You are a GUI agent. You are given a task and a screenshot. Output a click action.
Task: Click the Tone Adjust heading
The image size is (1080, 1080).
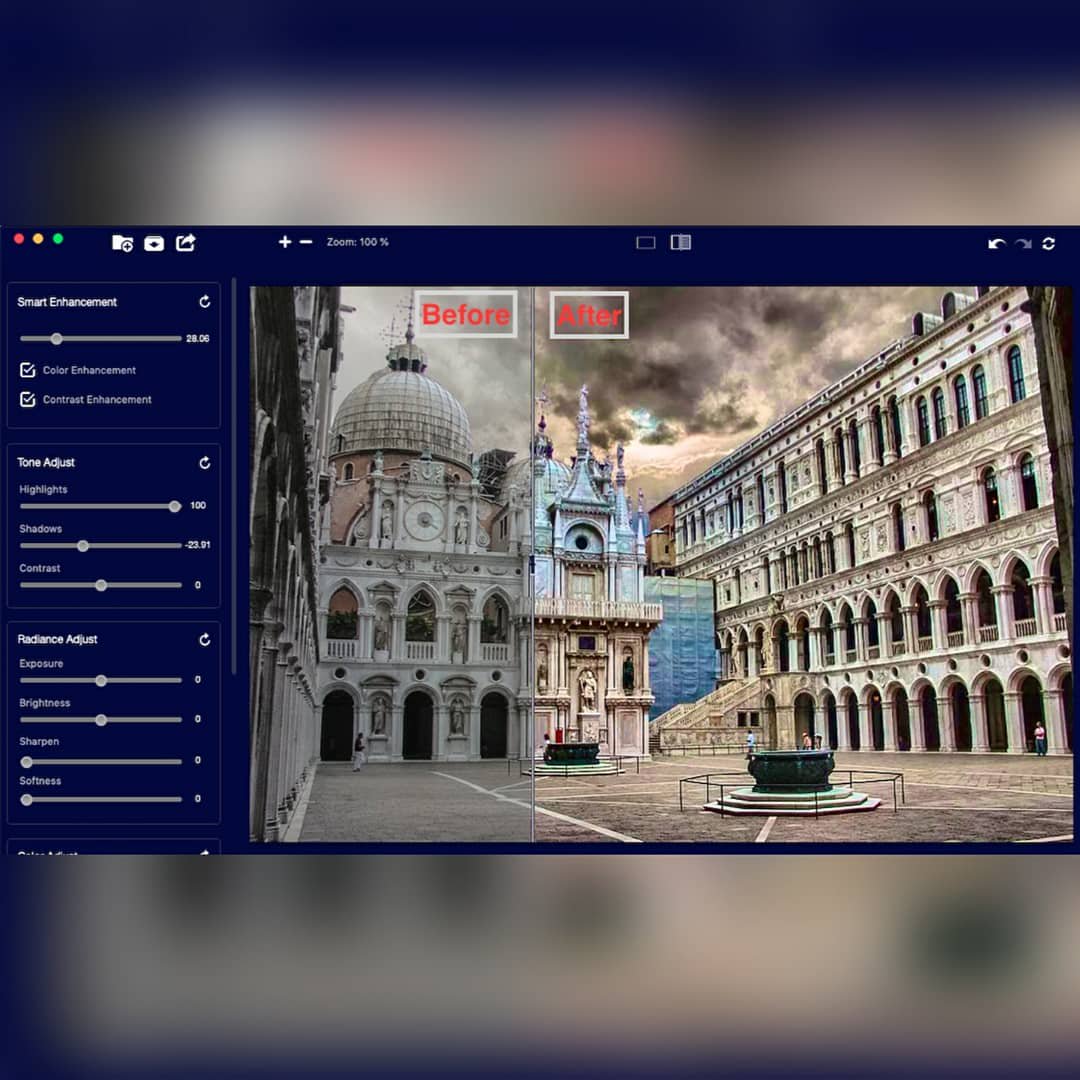pos(45,462)
